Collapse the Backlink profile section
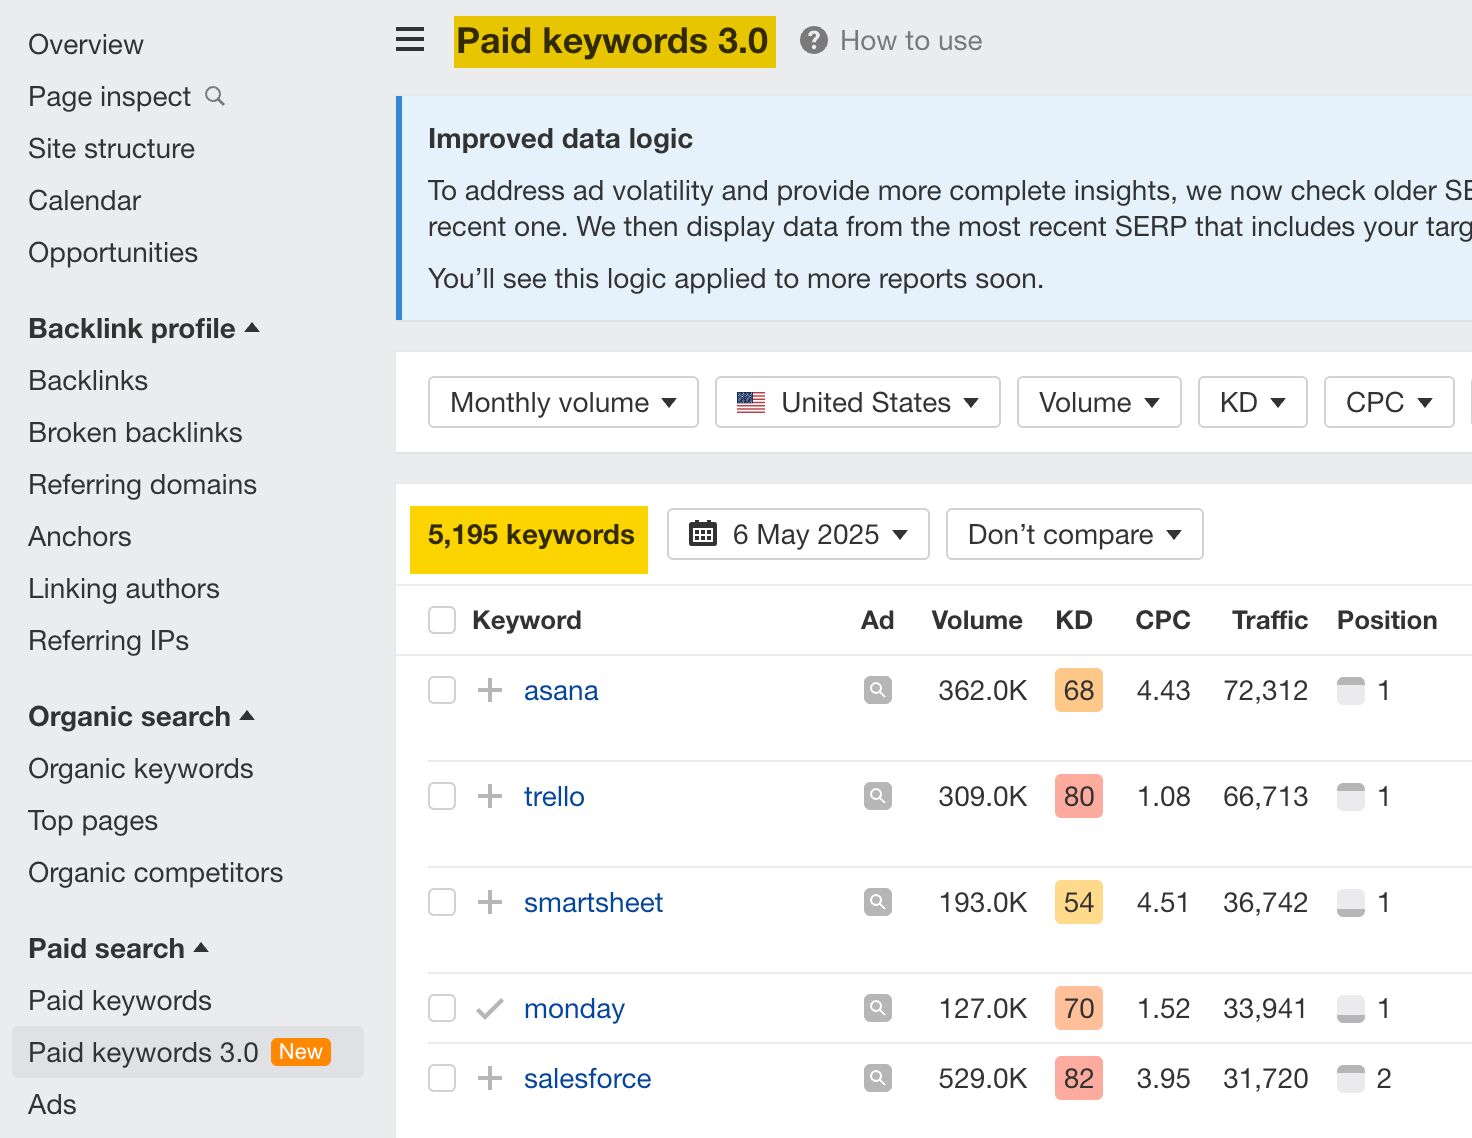 [x=251, y=327]
